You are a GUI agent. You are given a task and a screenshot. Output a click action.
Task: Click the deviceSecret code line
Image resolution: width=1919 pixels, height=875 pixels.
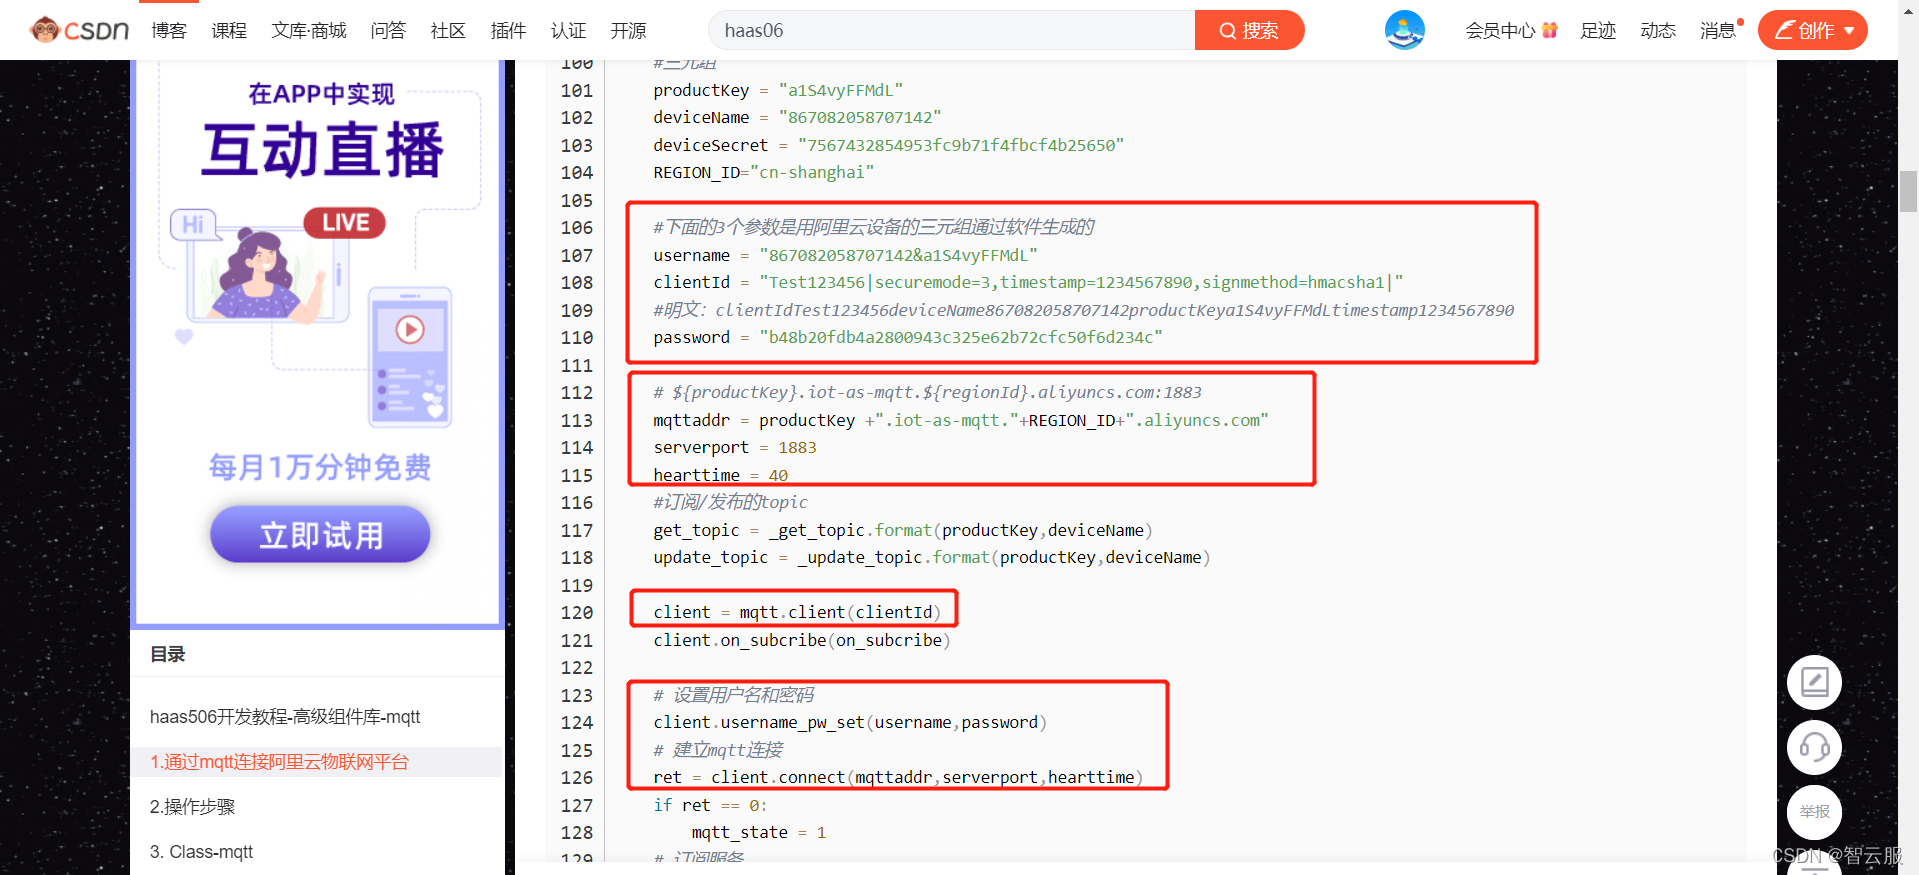pyautogui.click(x=889, y=145)
